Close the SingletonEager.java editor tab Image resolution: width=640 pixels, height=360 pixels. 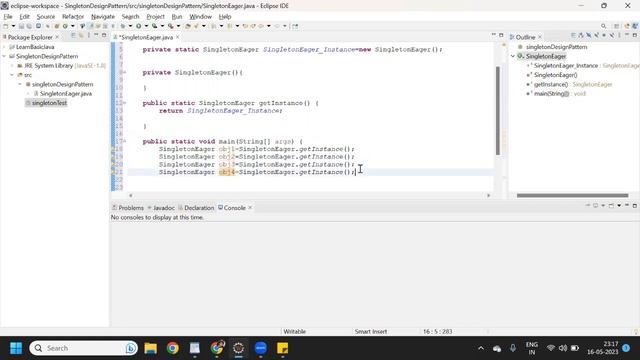(178, 37)
